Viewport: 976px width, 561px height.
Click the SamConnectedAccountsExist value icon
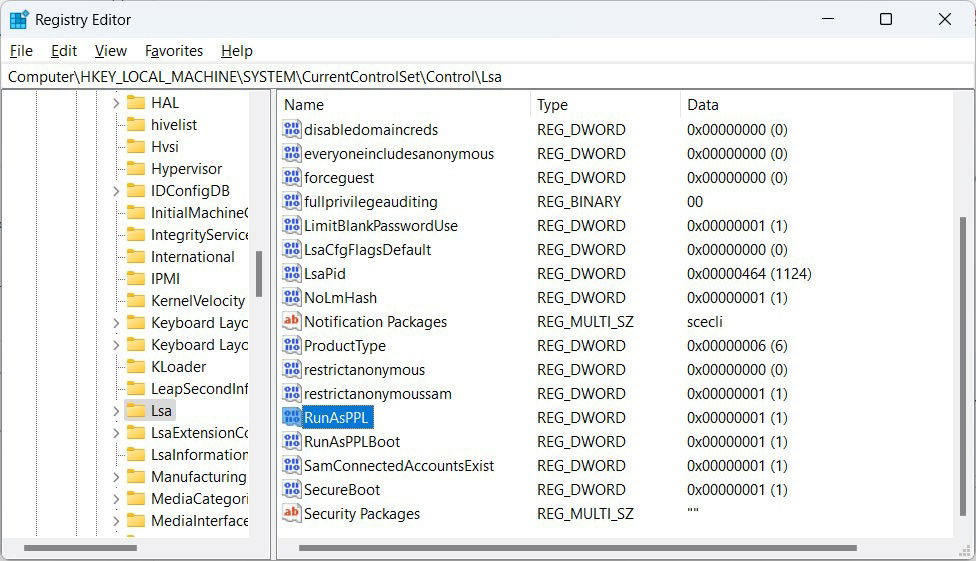click(x=291, y=465)
